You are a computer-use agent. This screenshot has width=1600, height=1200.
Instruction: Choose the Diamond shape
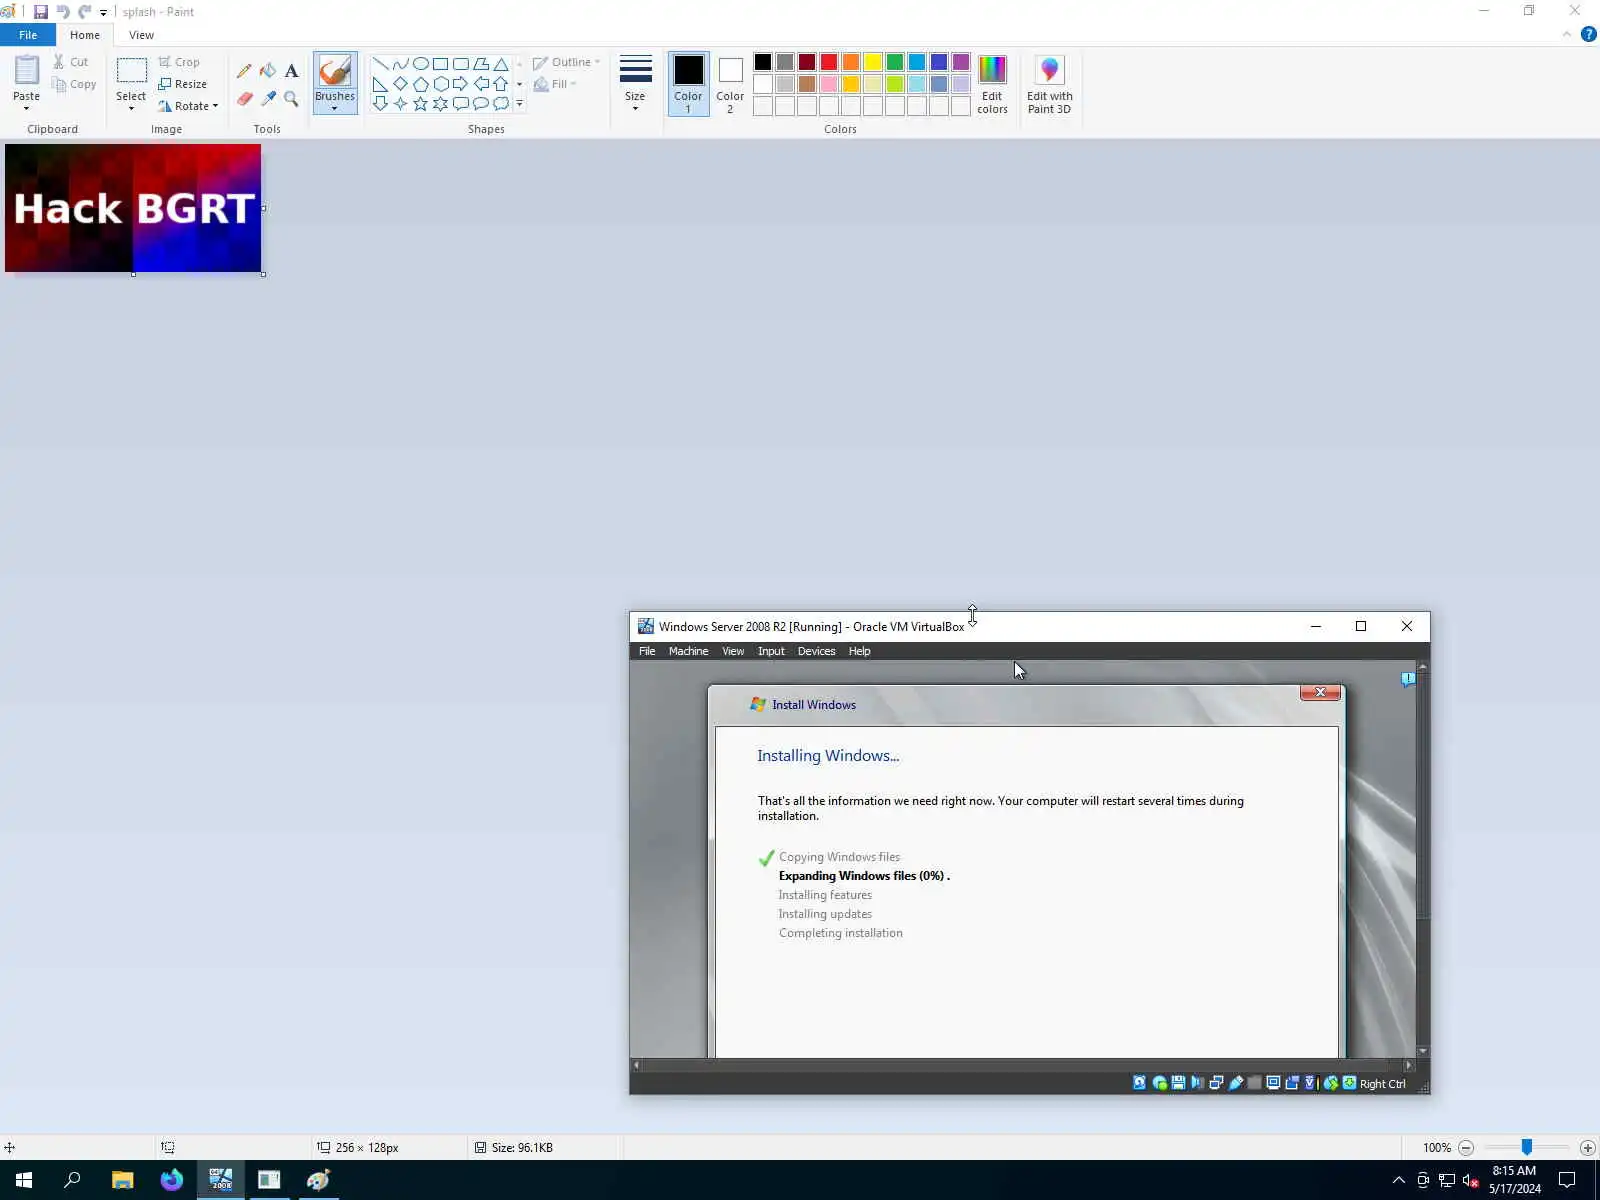[400, 84]
